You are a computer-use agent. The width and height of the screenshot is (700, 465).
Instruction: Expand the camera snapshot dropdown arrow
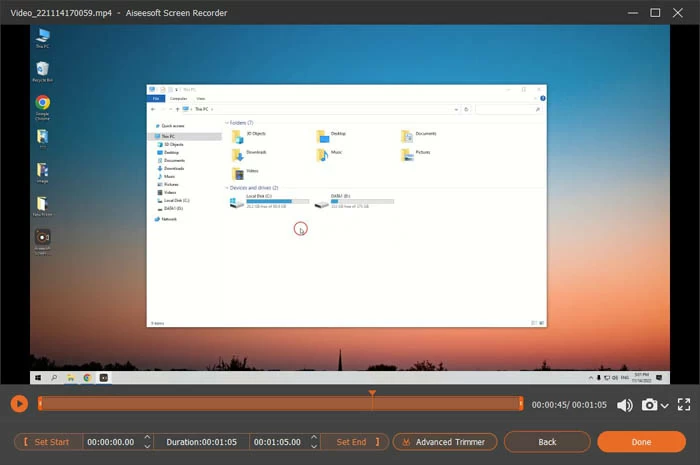coord(665,406)
